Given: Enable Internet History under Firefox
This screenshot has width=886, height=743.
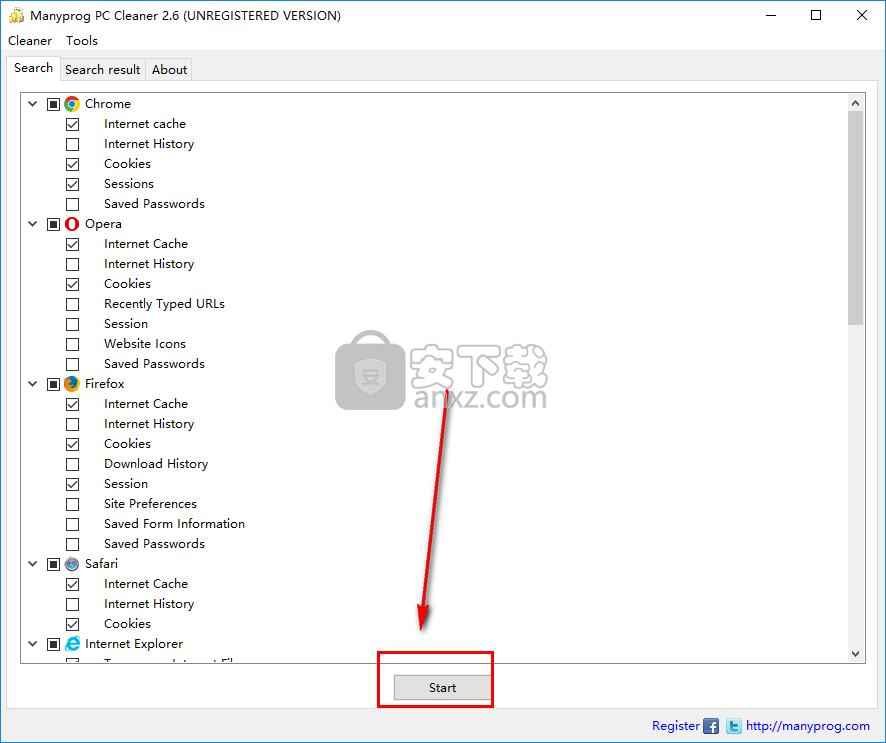Looking at the screenshot, I should 72,424.
